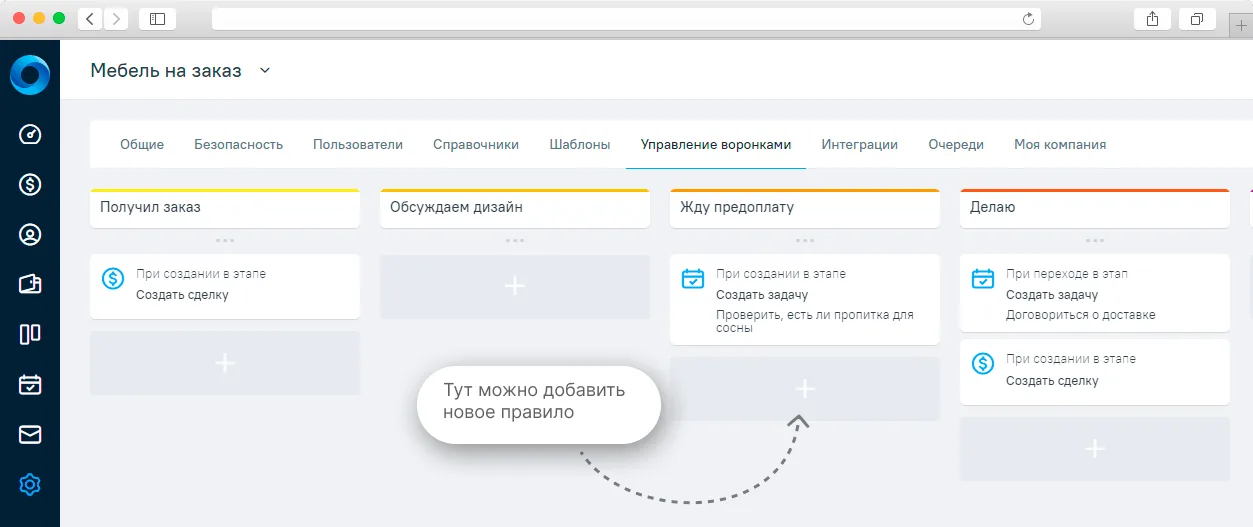Switch to the Безопасность tab
This screenshot has width=1253, height=527.
click(x=238, y=144)
